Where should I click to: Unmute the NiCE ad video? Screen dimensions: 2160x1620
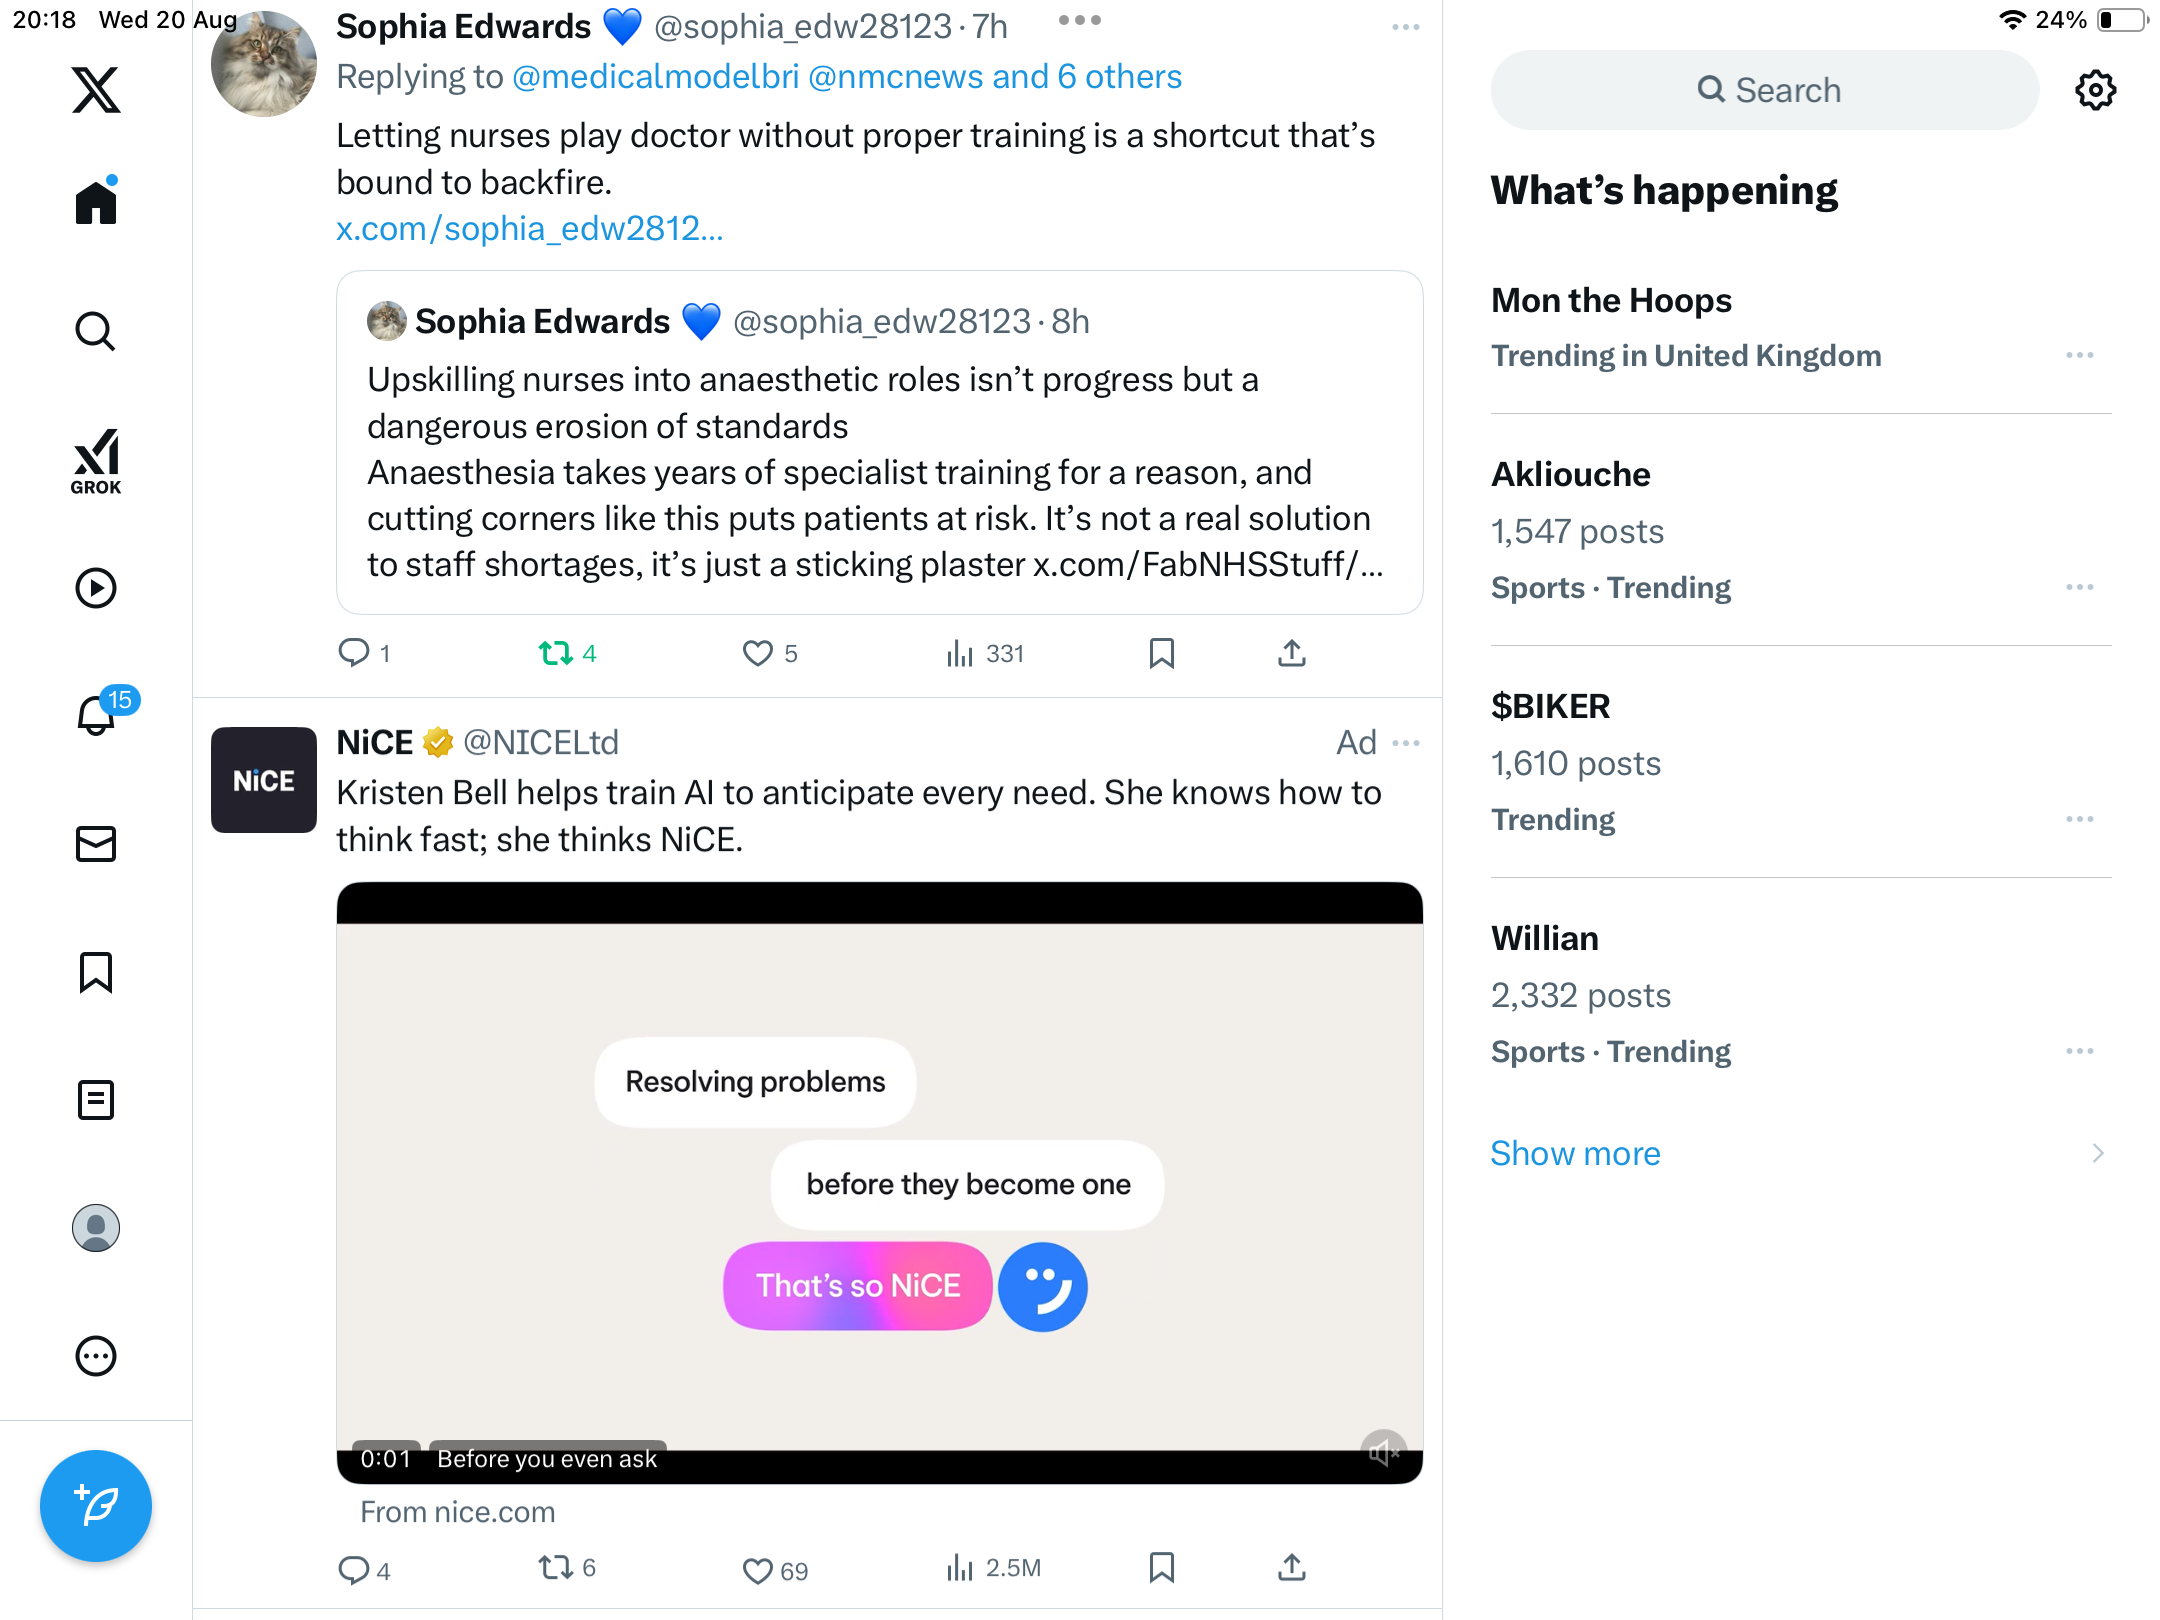point(1383,1452)
